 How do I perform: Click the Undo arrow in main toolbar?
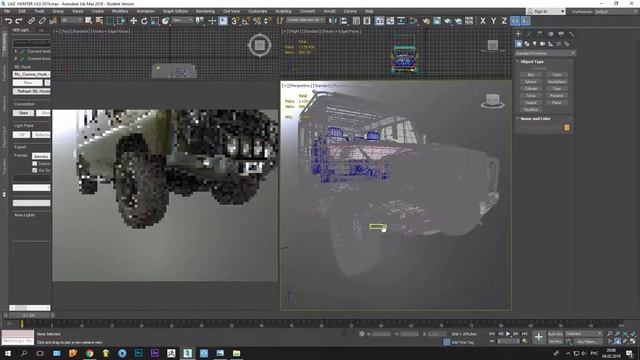pos(8,21)
